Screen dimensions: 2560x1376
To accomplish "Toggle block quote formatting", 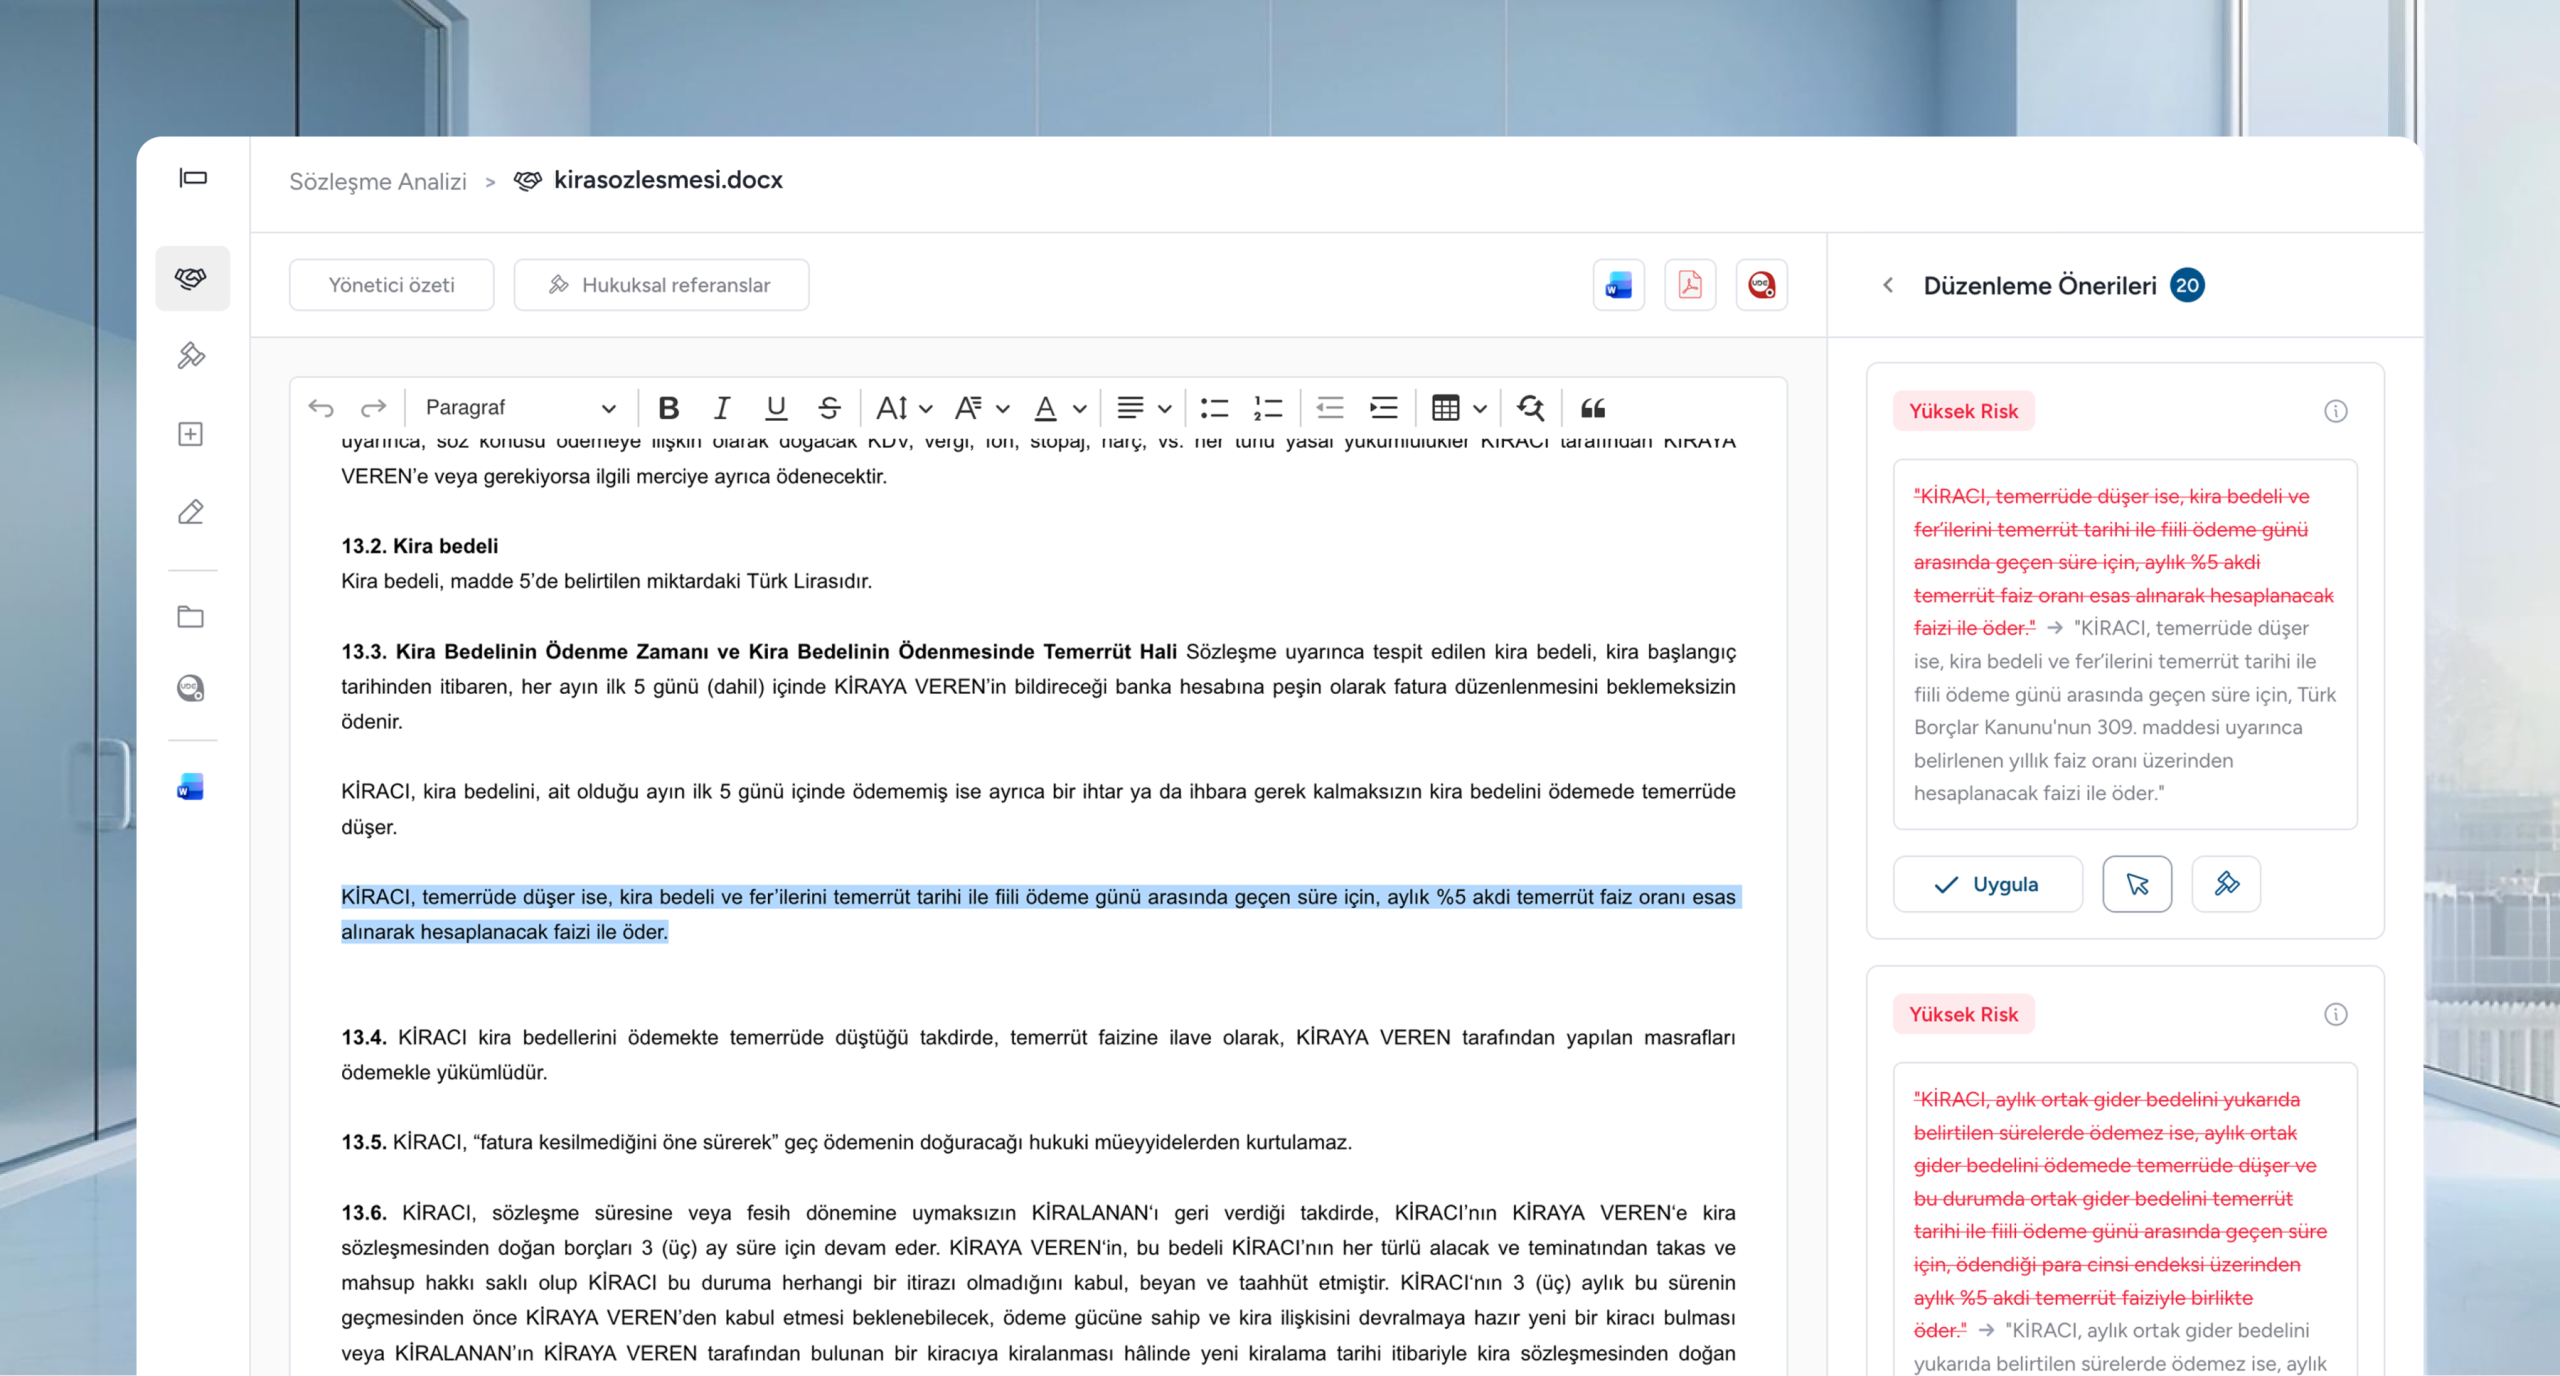I will pyautogui.click(x=1593, y=408).
